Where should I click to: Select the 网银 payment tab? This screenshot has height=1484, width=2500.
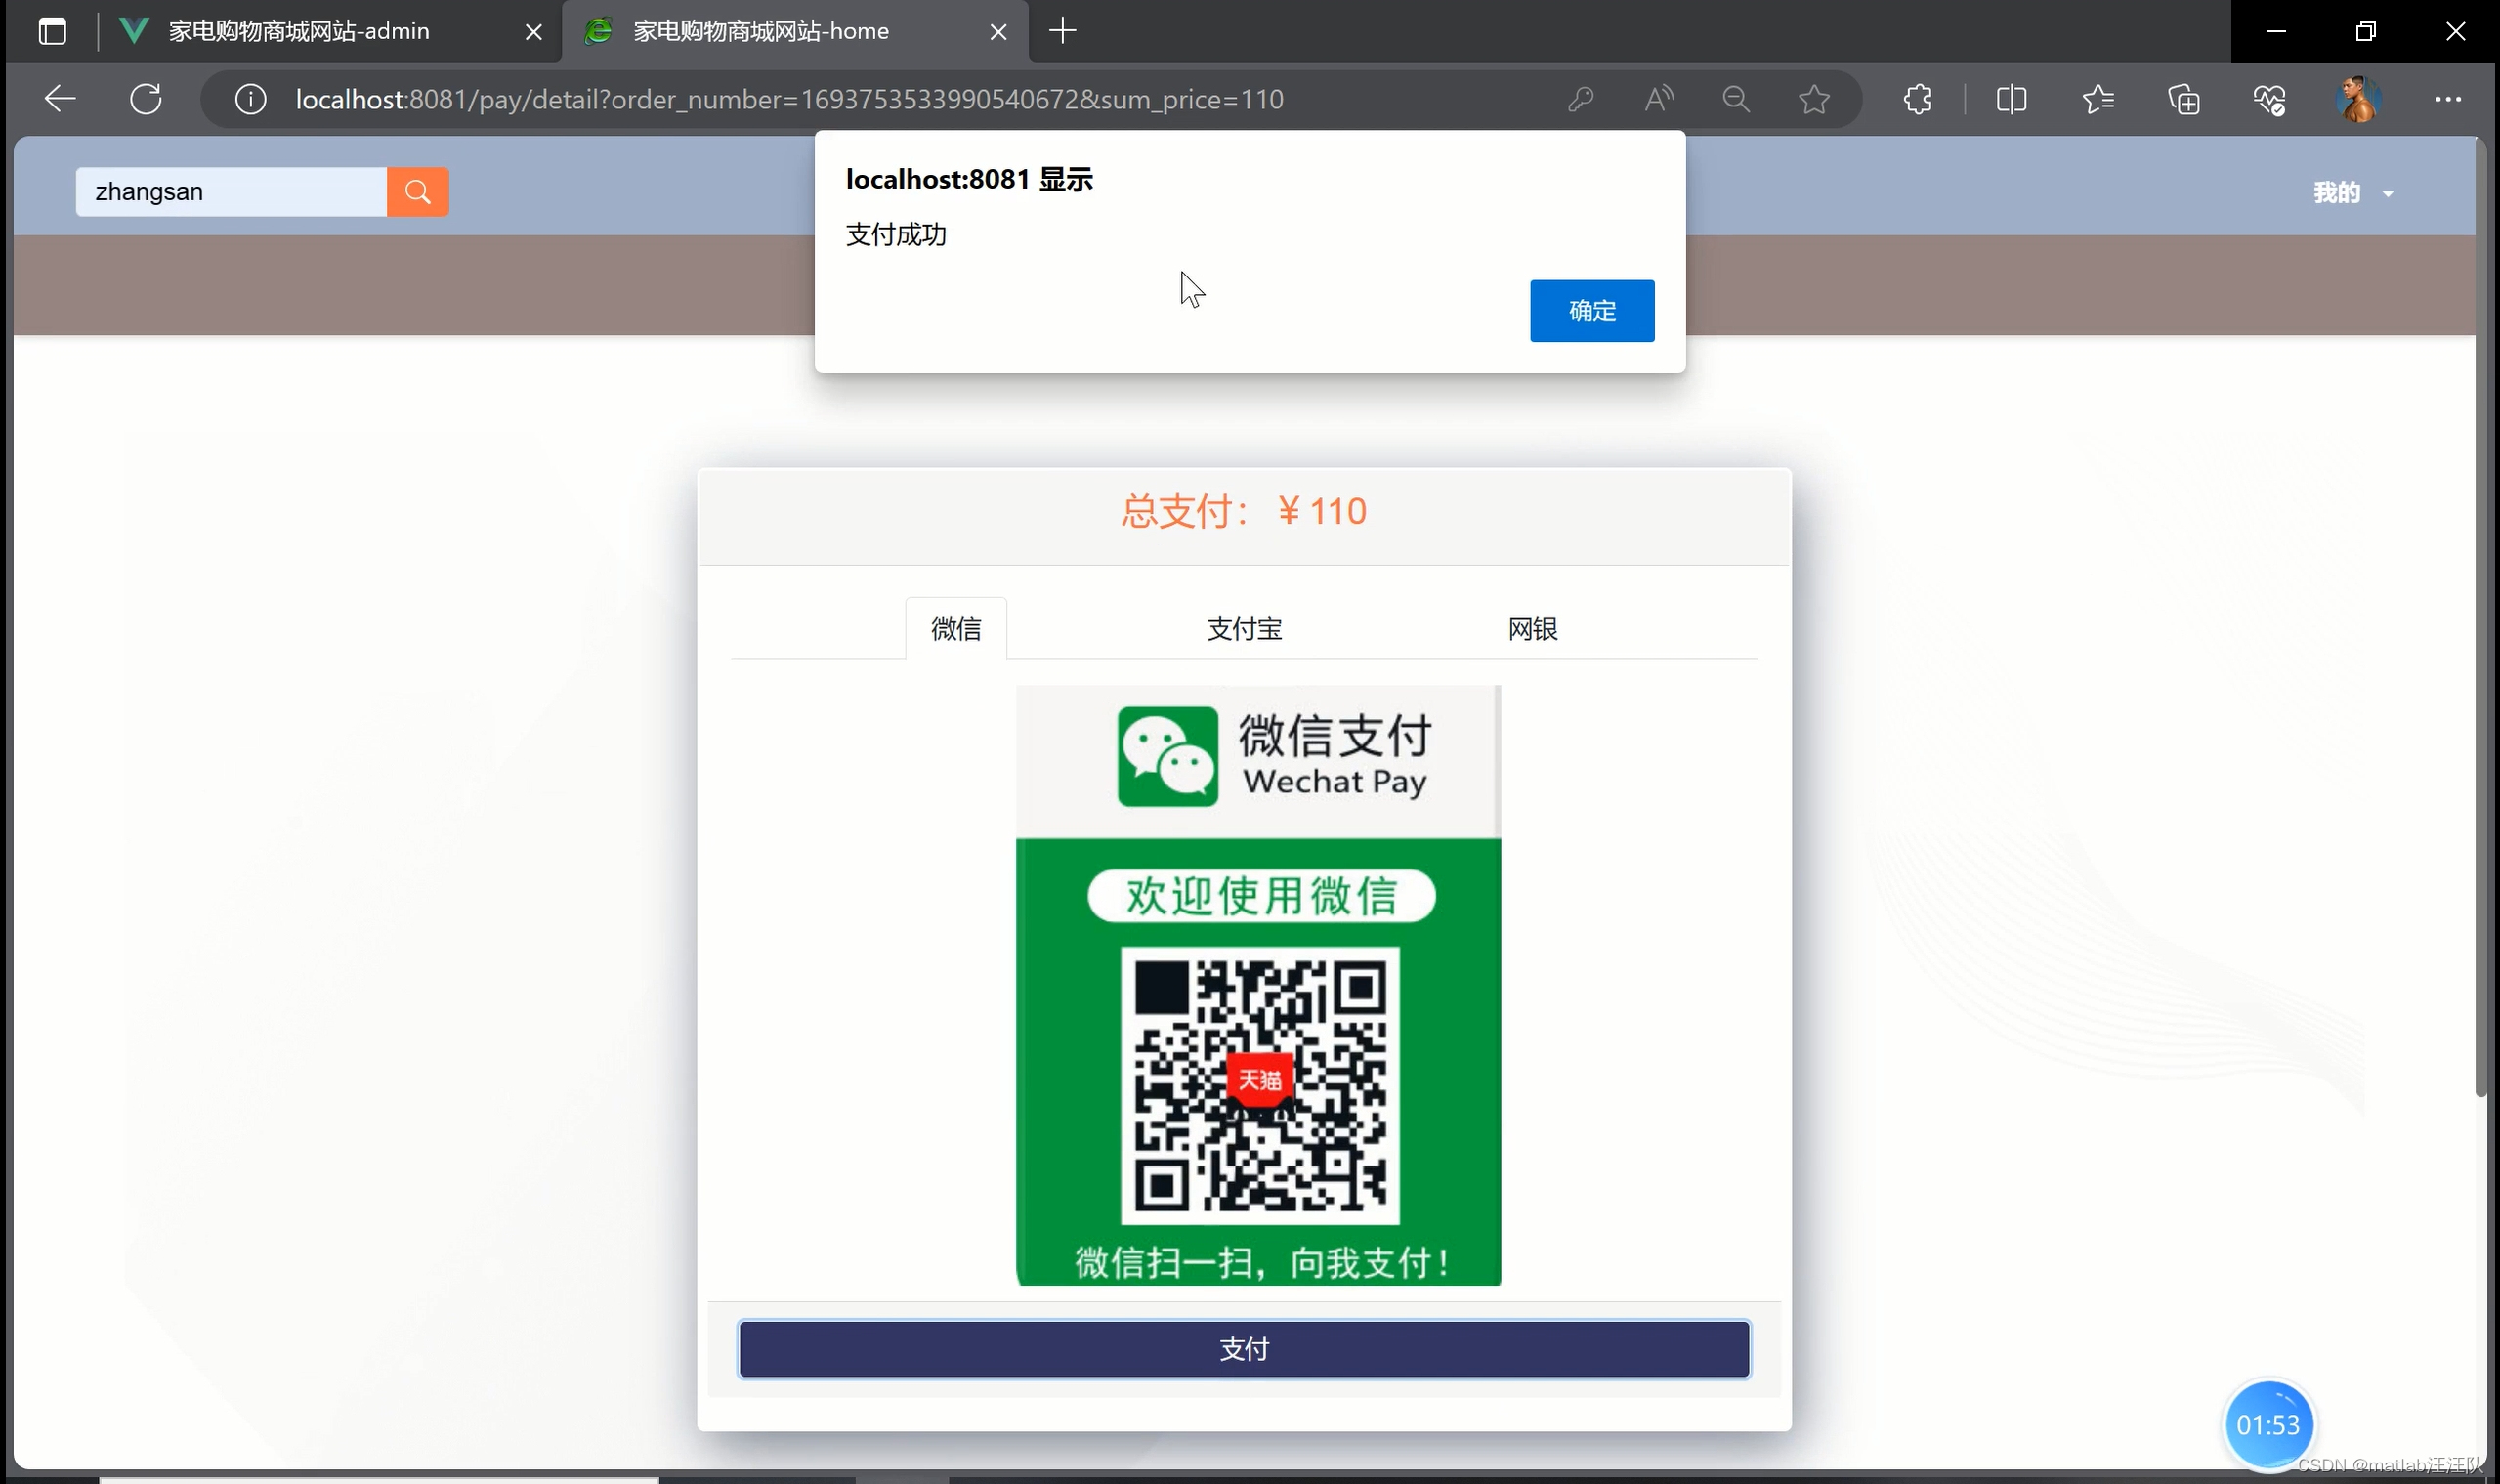tap(1532, 629)
